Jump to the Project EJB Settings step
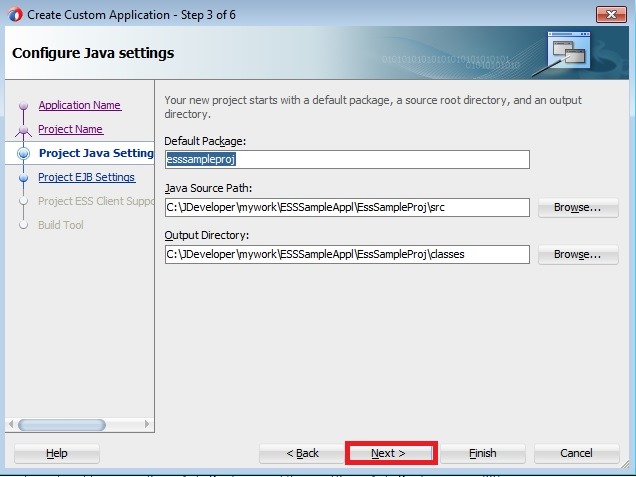 coord(86,177)
